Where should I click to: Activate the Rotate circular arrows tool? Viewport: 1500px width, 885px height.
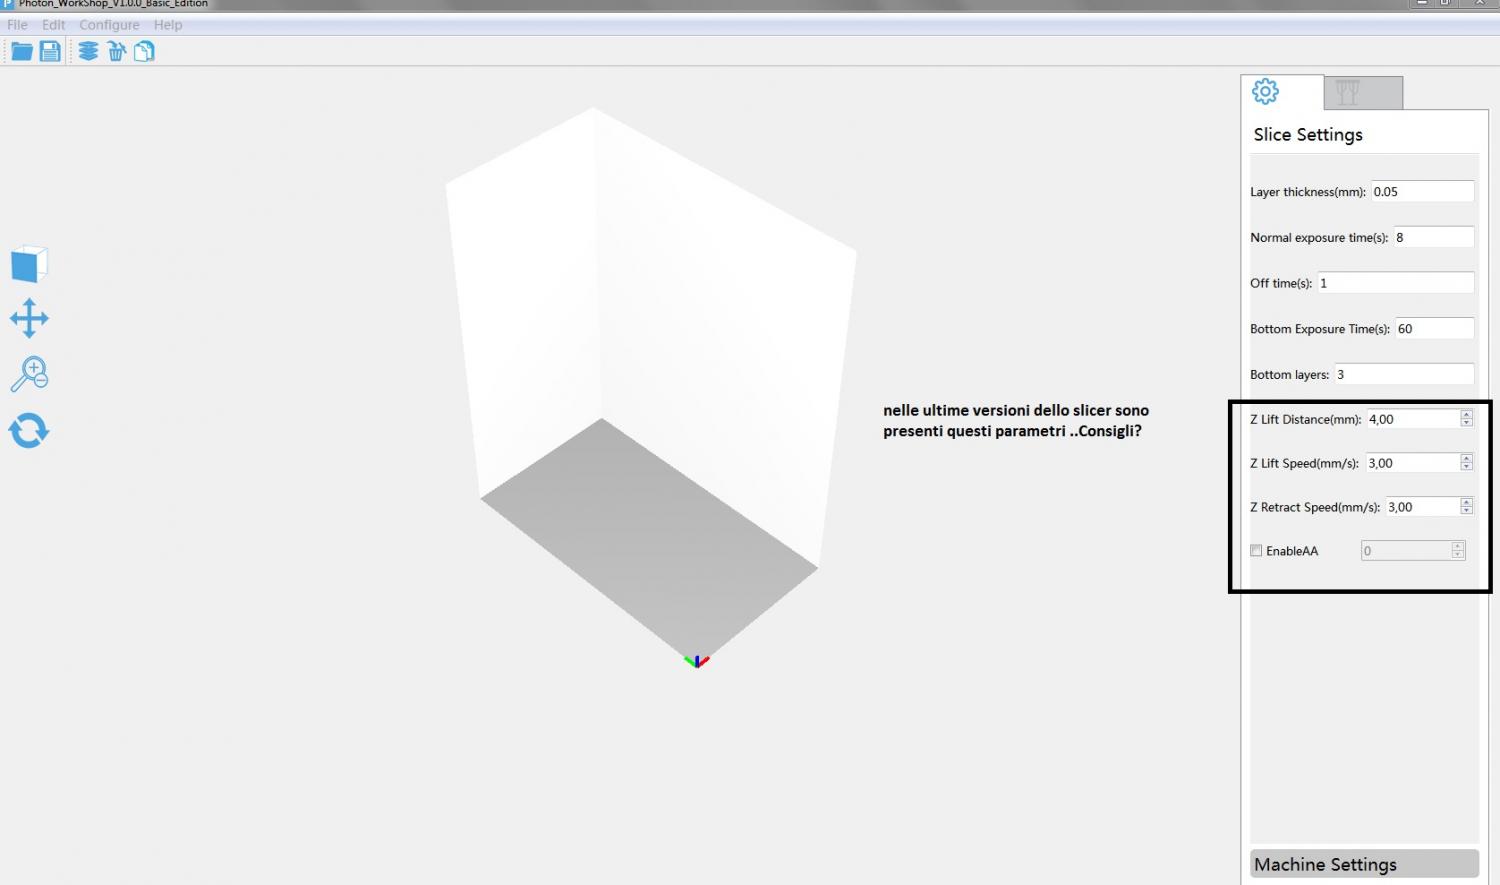coord(29,431)
